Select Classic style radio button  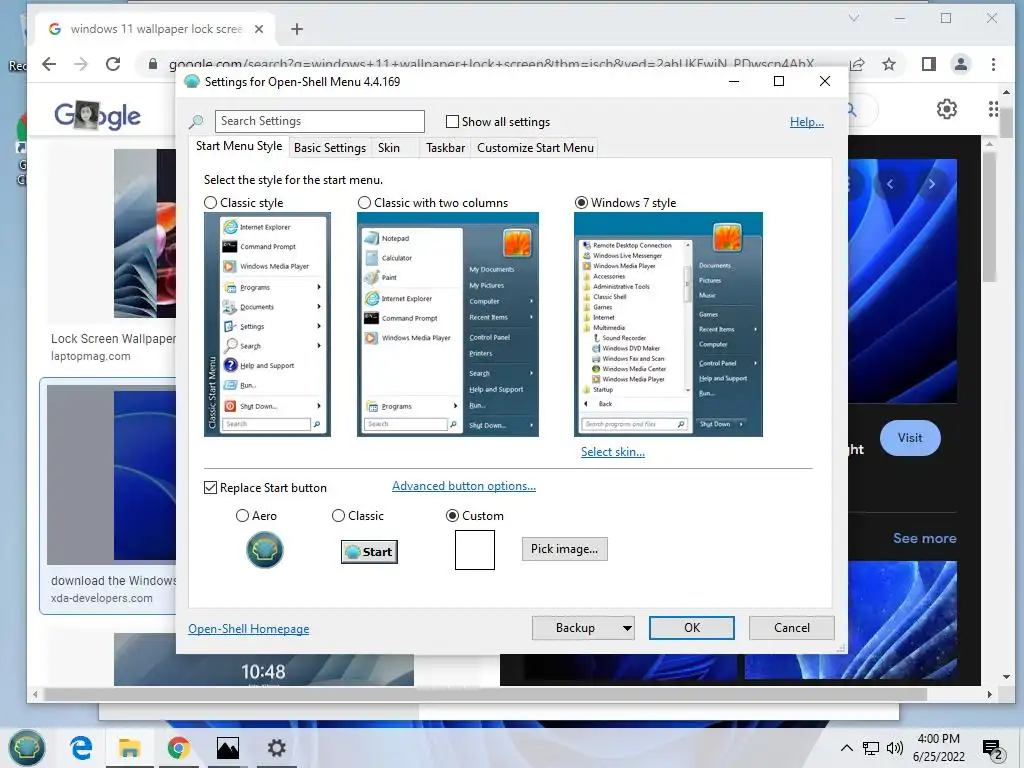coord(210,203)
